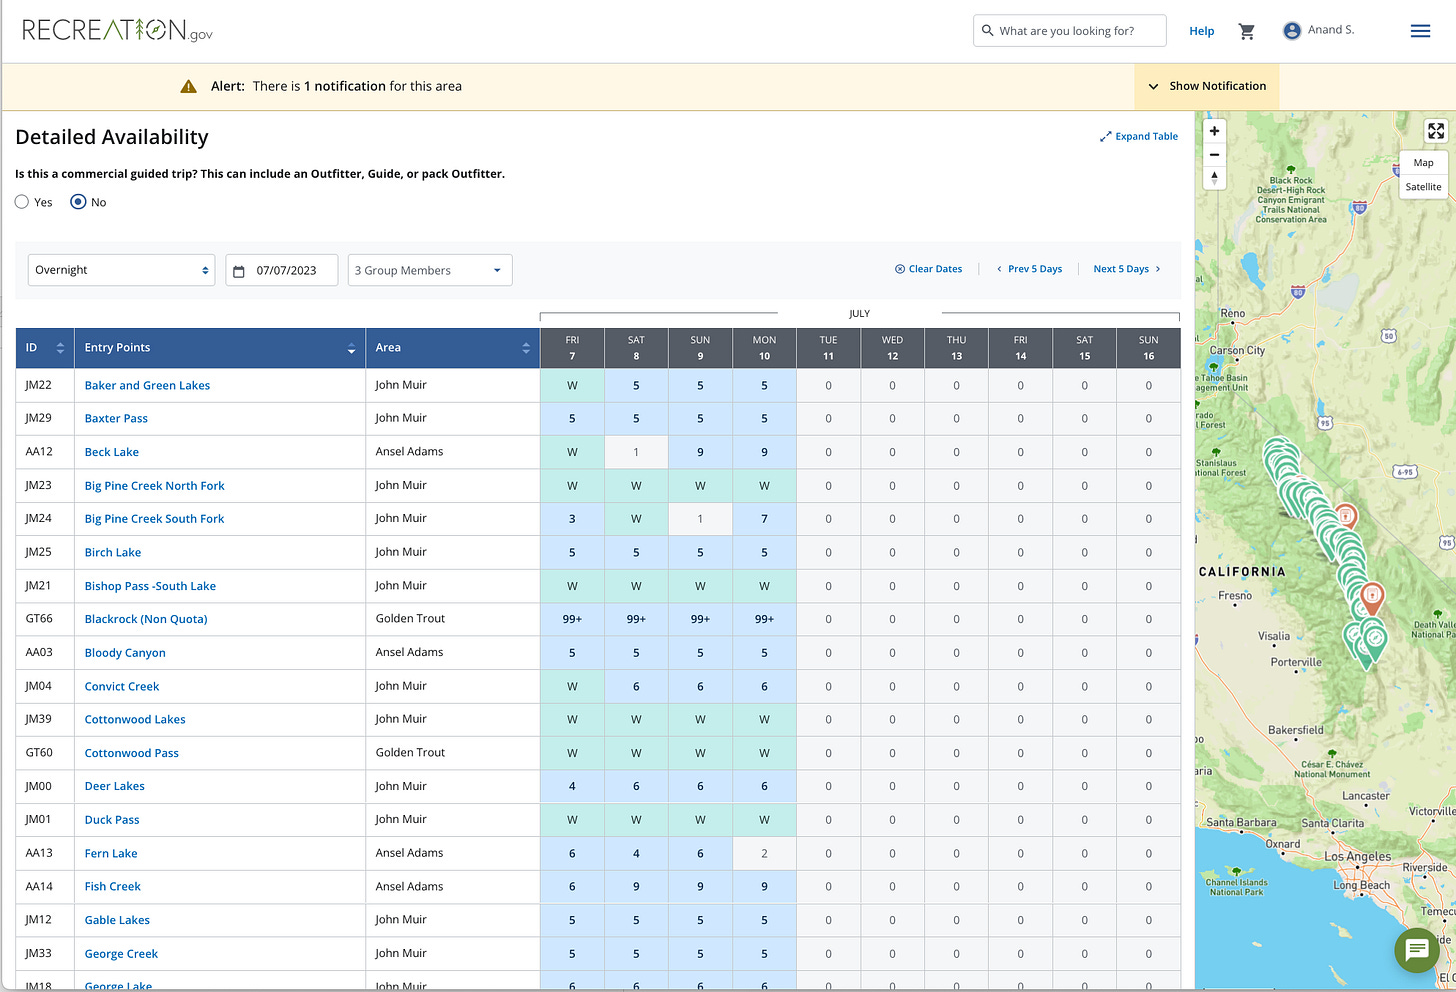Open Beck Lake entry point

pos(112,452)
